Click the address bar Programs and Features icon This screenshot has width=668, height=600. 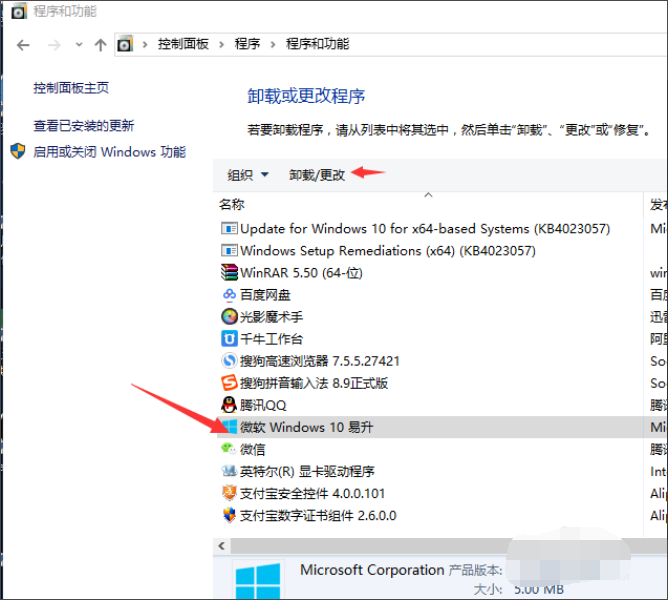pyautogui.click(x=125, y=44)
